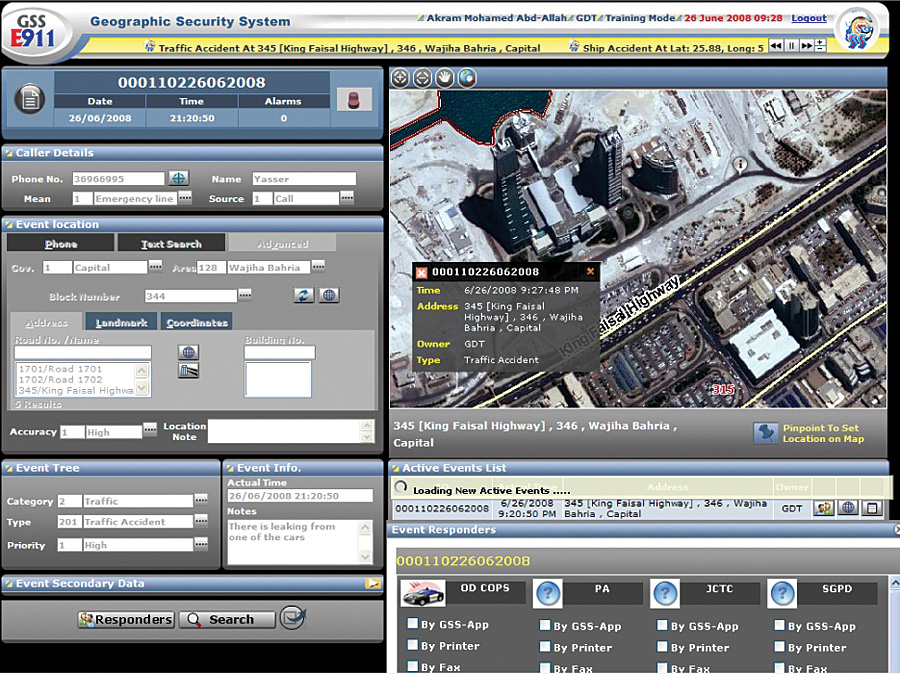Select the Landmark sub-tab
This screenshot has width=900, height=674.
coord(122,322)
